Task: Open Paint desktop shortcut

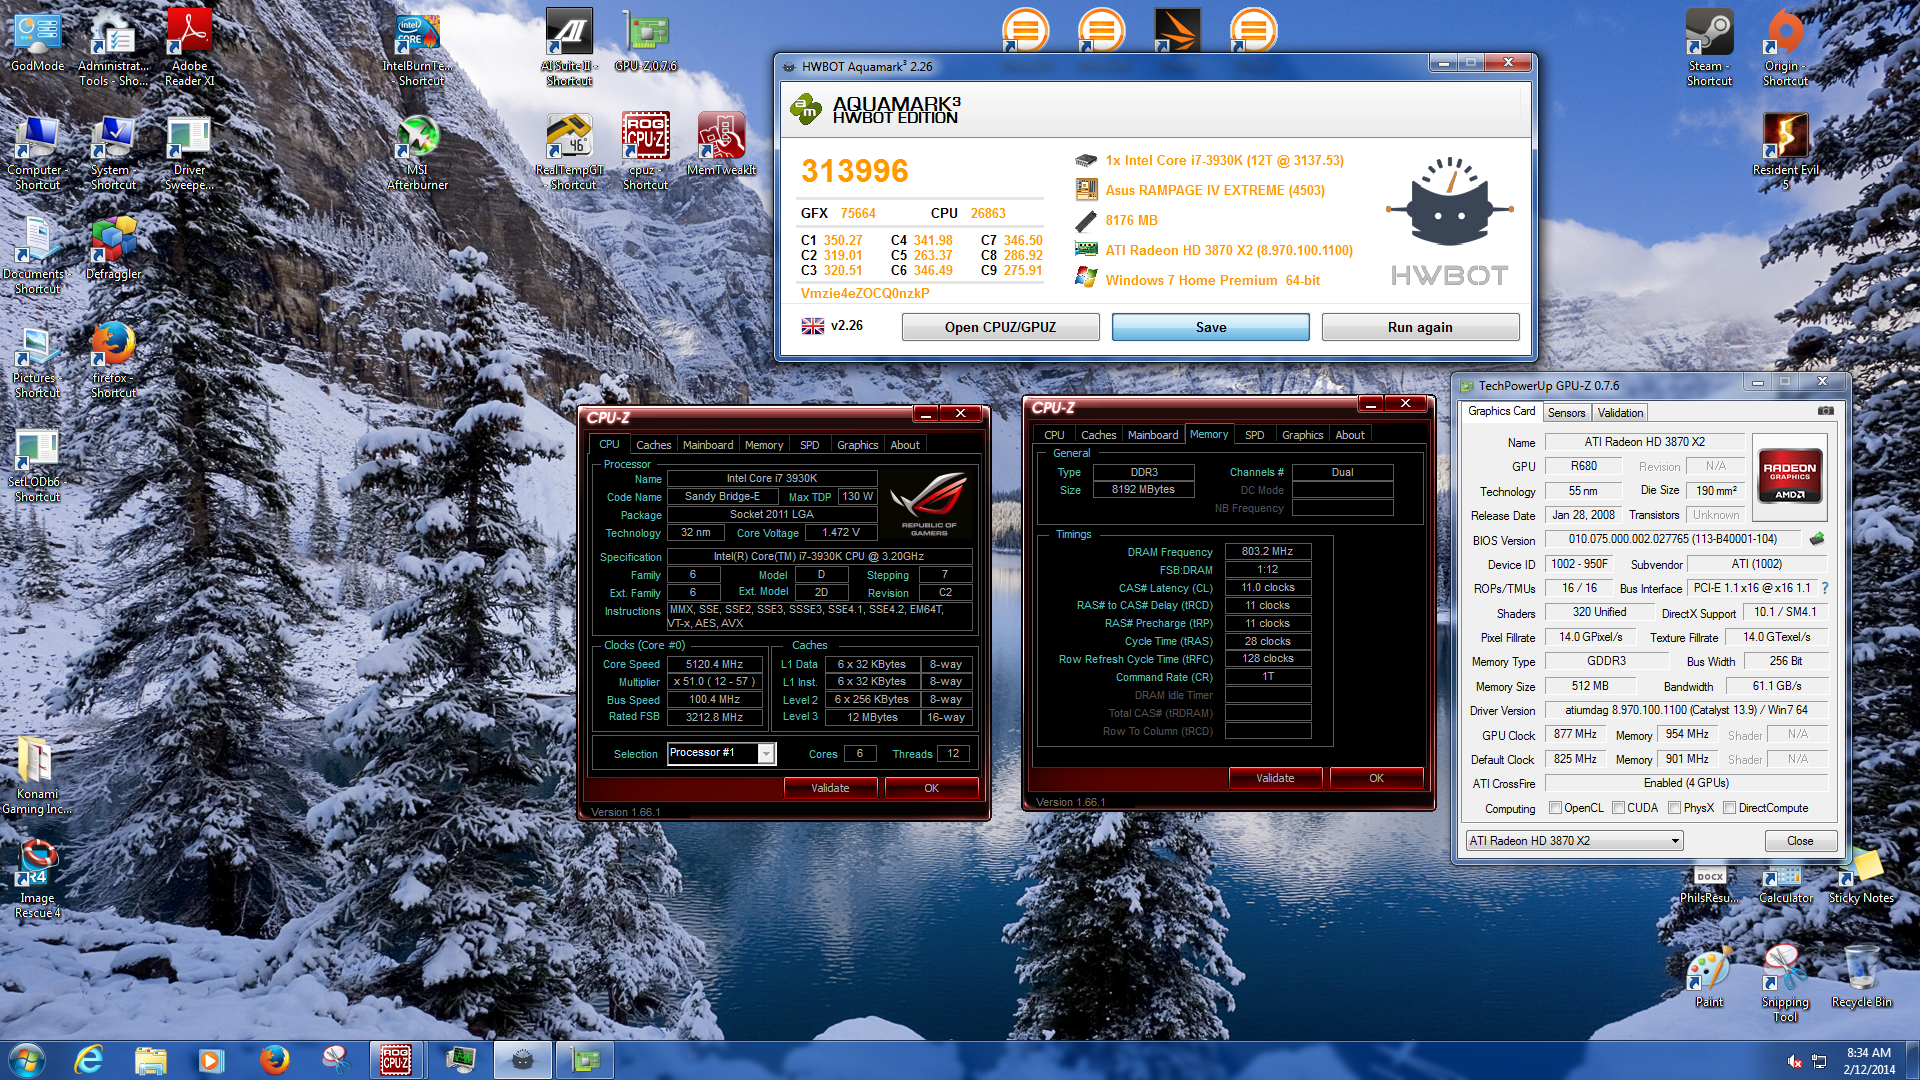Action: coord(1709,978)
